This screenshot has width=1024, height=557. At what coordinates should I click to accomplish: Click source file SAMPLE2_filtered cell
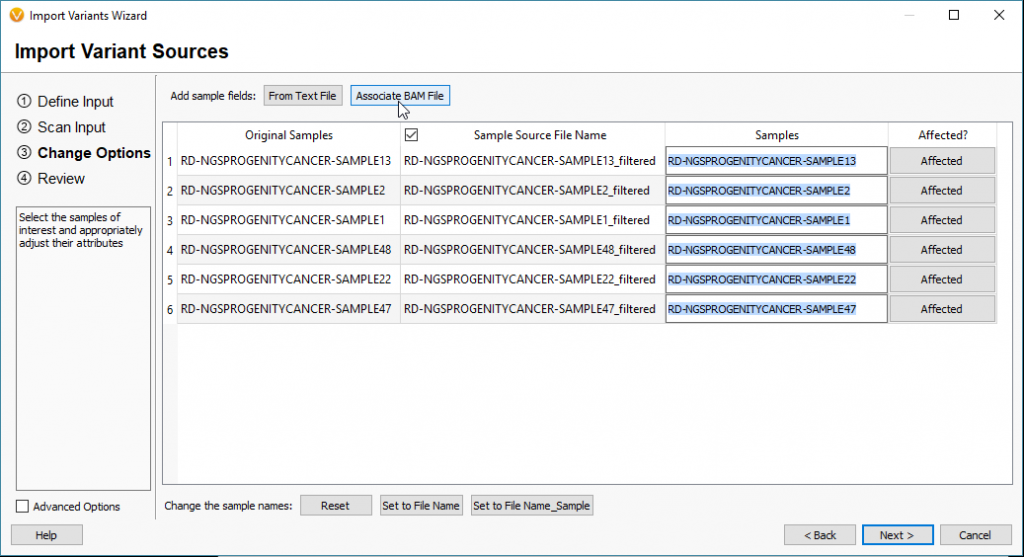click(532, 191)
